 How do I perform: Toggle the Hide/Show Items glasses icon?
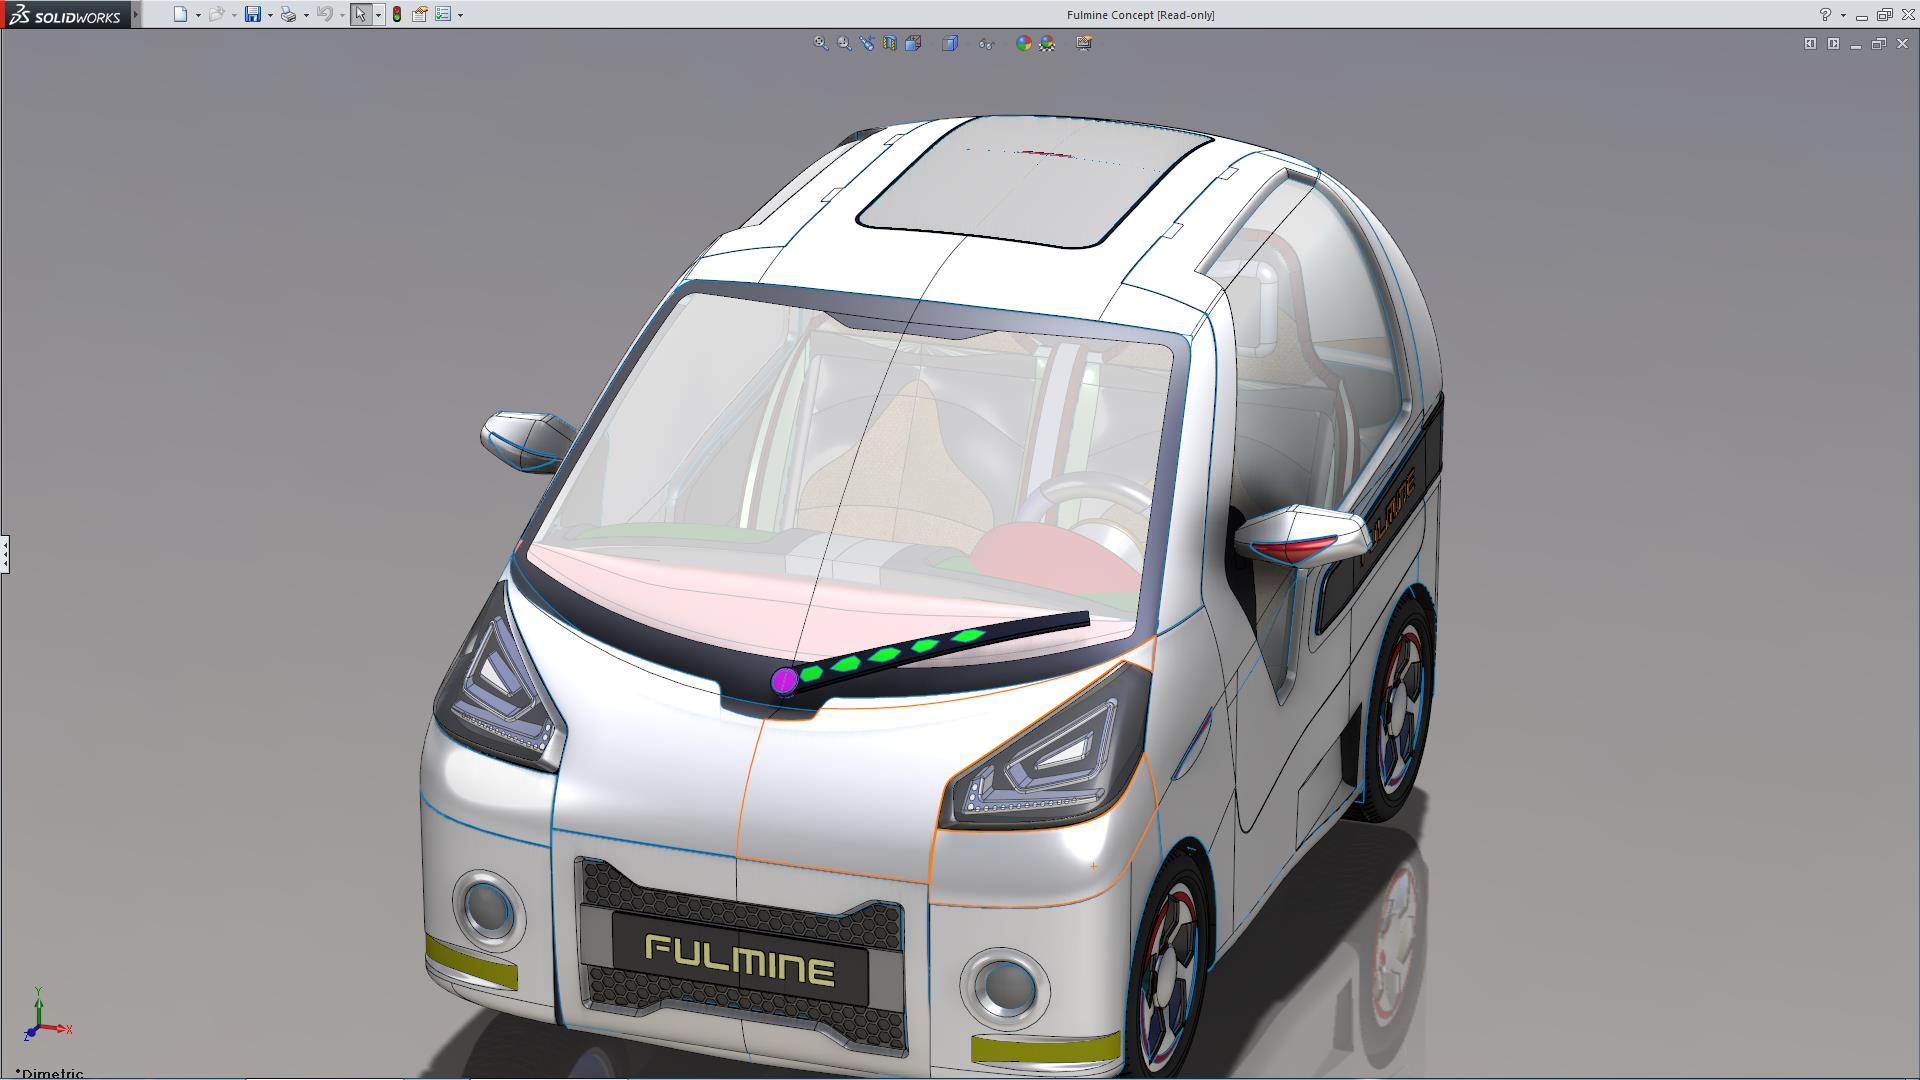(x=986, y=43)
